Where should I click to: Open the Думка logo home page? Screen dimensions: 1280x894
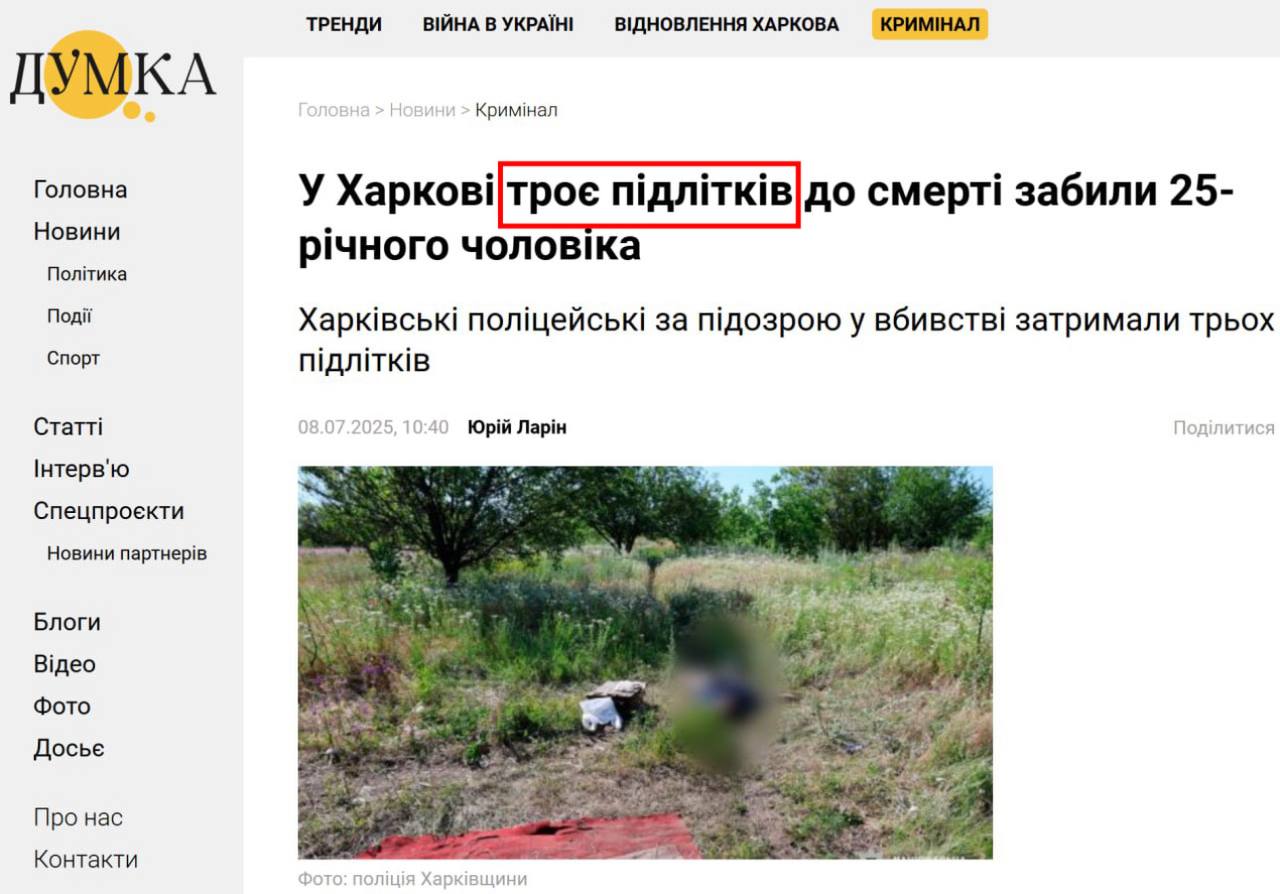(x=112, y=78)
